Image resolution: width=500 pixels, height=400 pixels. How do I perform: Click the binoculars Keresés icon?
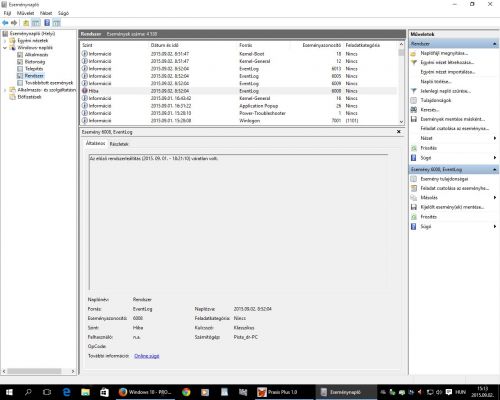(414, 110)
